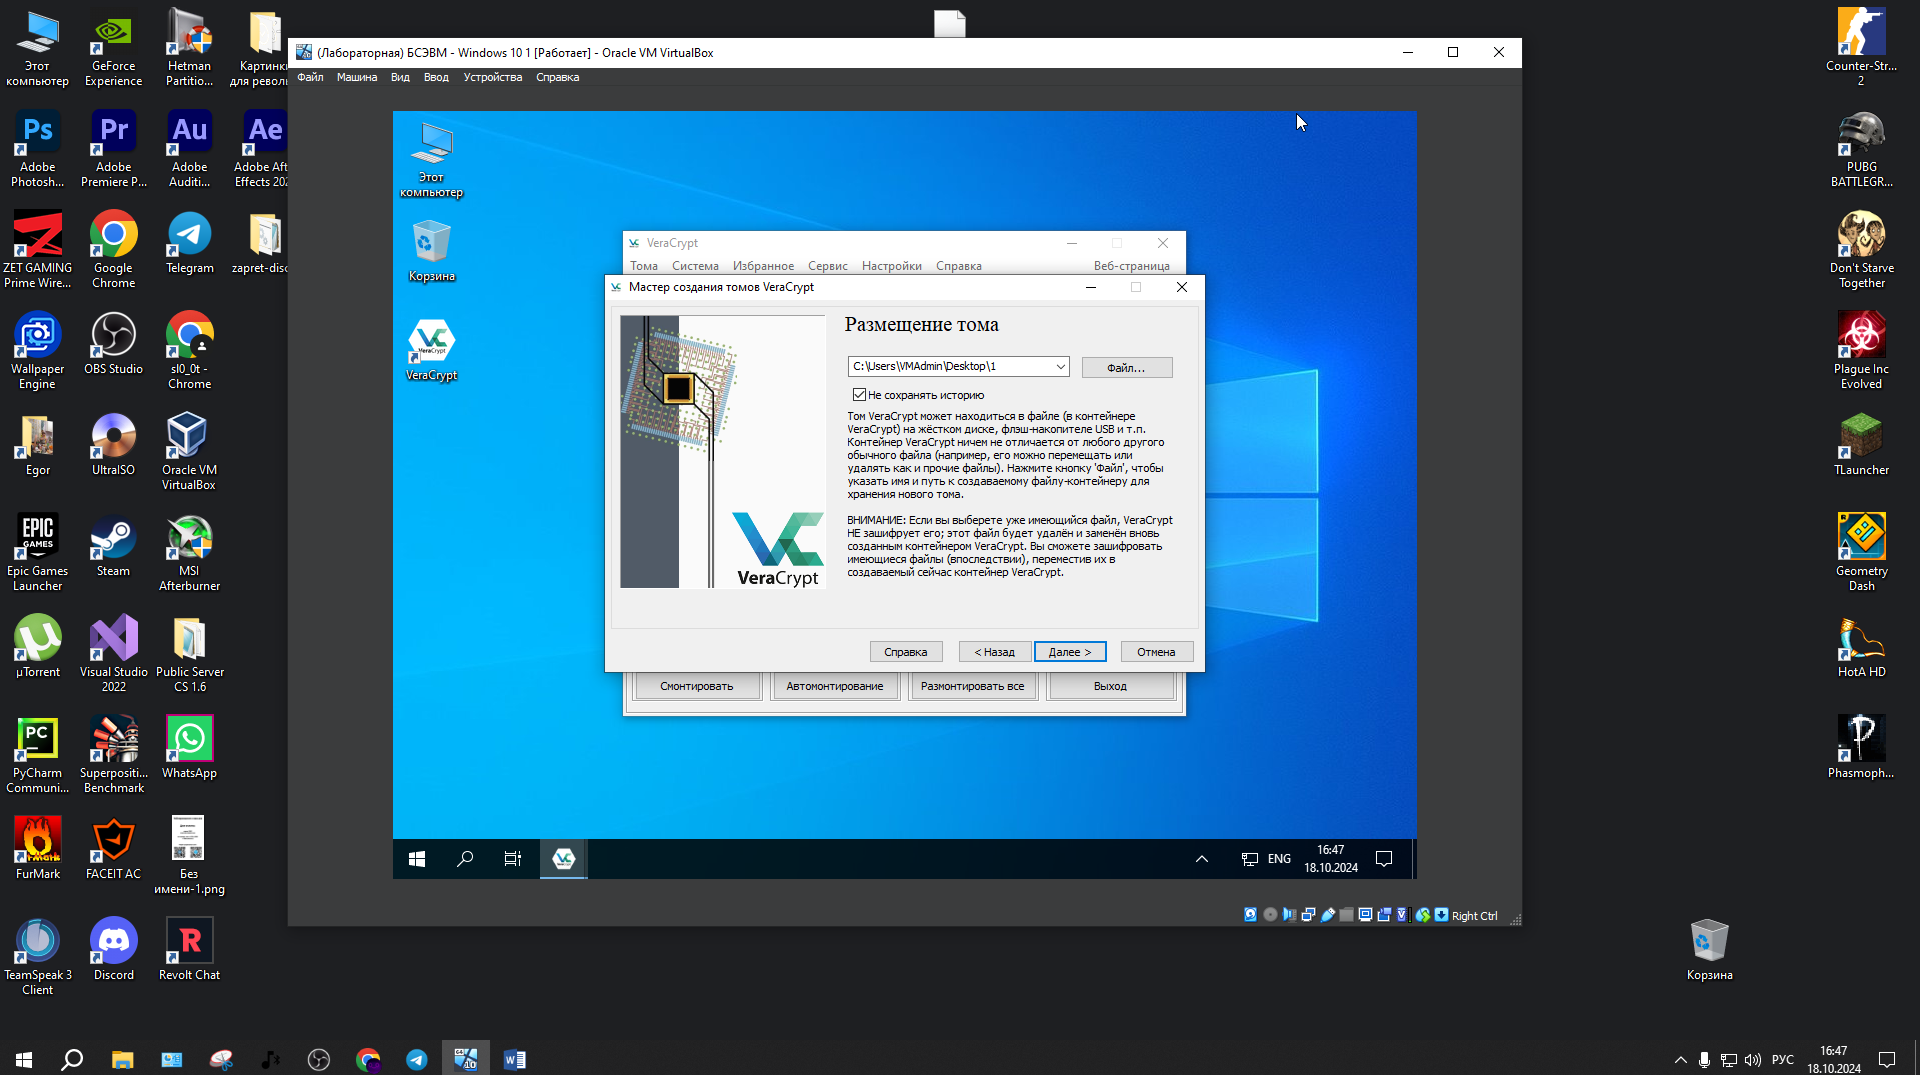
Task: Open 'Избранное' menu in VeraCrypt
Action: pos(763,266)
